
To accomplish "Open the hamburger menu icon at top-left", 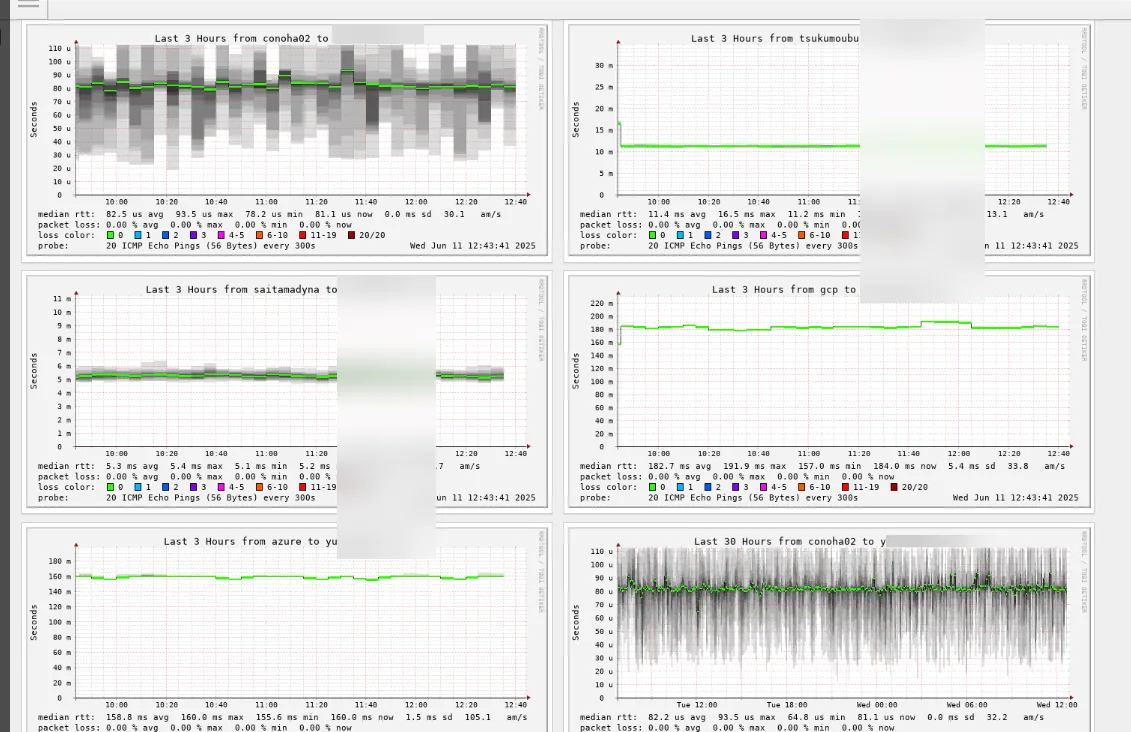I will coord(29,4).
